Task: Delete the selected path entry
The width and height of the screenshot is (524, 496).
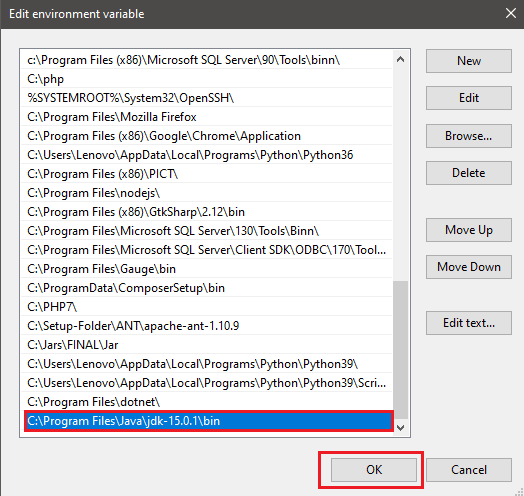Action: coord(469,173)
